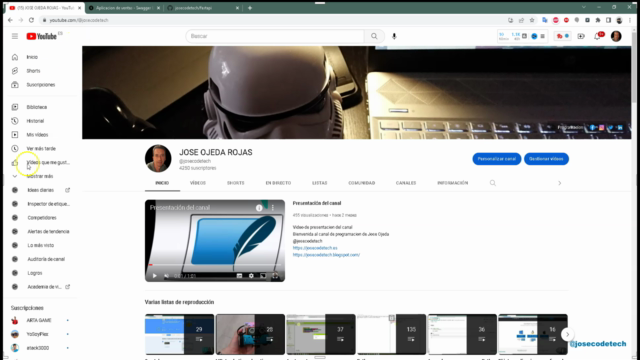The image size is (640, 360).
Task: Open ARTA GAME subscription channel
Action: 40,320
